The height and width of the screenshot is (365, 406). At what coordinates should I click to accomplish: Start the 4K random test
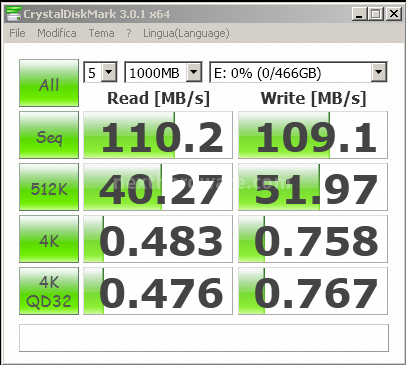click(x=49, y=239)
